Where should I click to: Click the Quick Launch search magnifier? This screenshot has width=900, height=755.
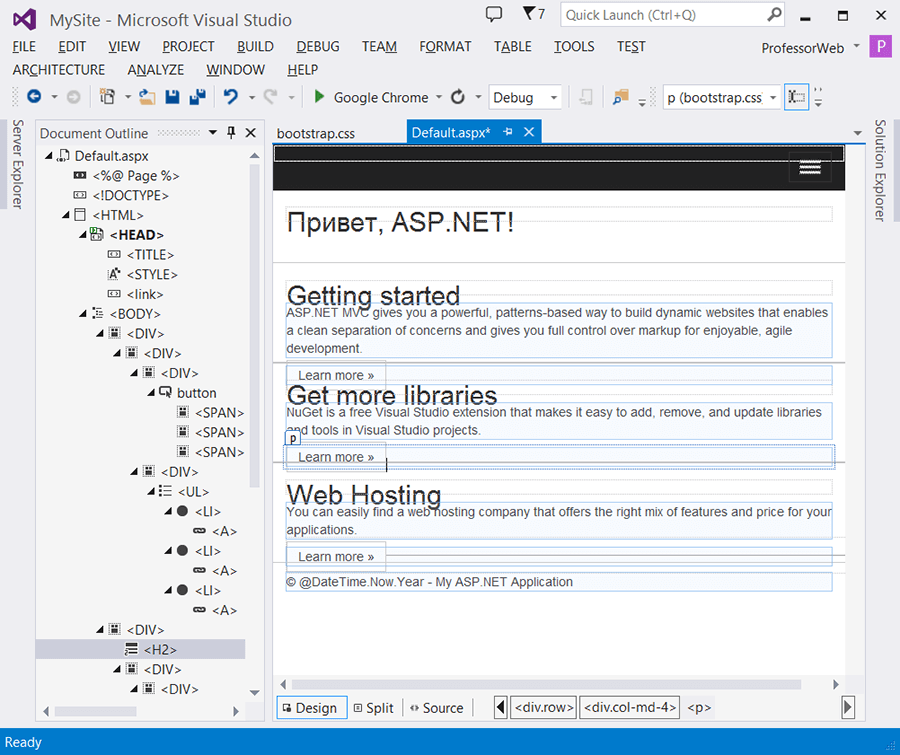774,14
